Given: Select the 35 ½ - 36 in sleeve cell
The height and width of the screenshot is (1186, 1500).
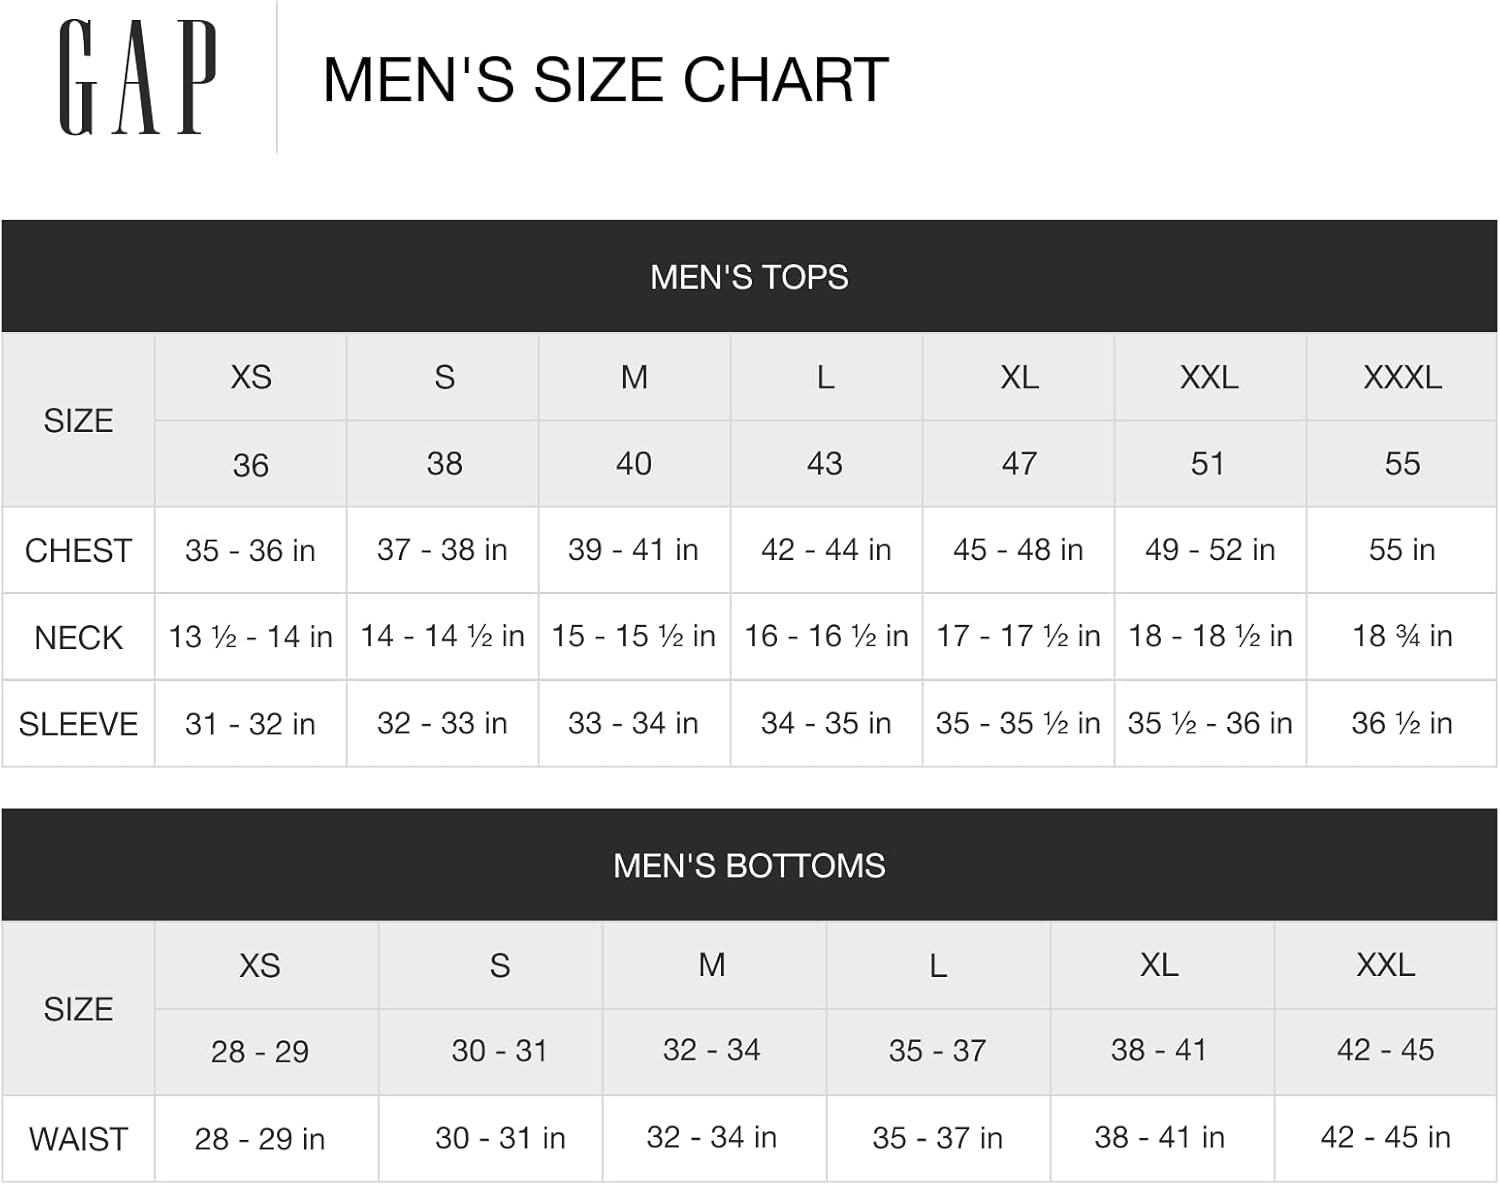Looking at the screenshot, I should click(x=1210, y=723).
